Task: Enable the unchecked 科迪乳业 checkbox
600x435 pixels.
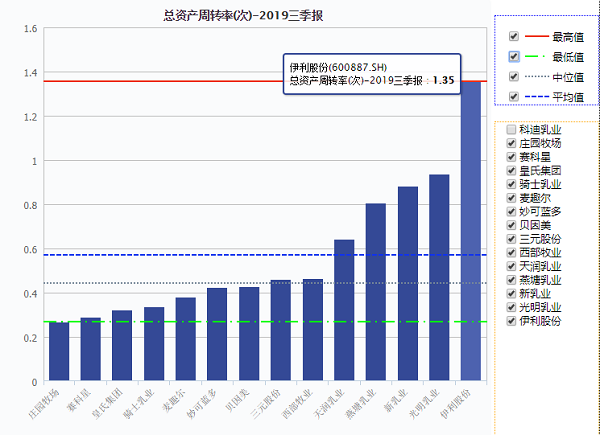Action: pyautogui.click(x=512, y=130)
